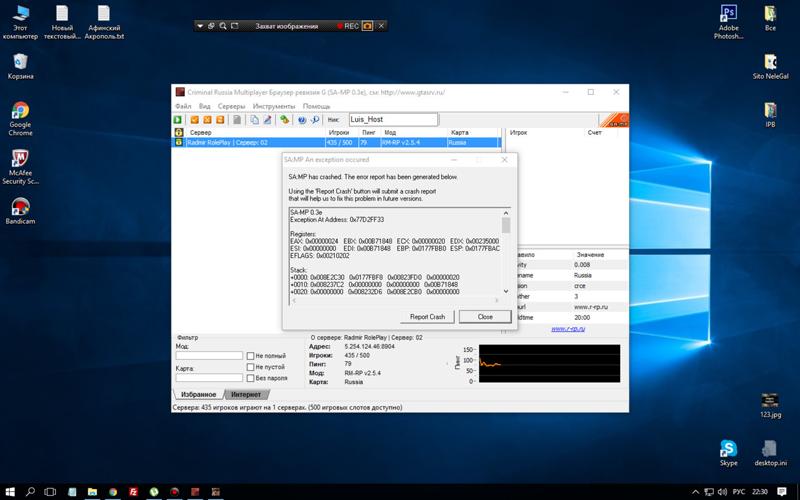Open uTorrent from the taskbar
800x500 pixels.
[x=154, y=492]
